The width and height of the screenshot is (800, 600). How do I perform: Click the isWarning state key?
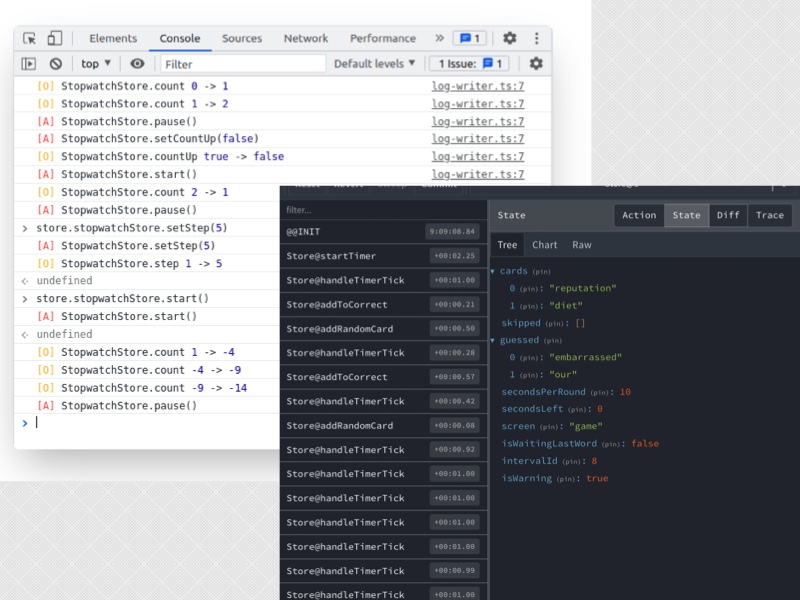[x=526, y=479]
